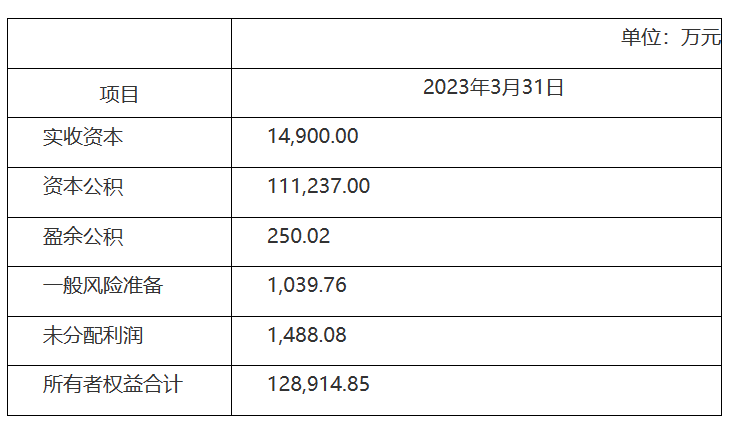747x435 pixels.
Task: Click empty space right of 14,900.00
Action: (538, 142)
